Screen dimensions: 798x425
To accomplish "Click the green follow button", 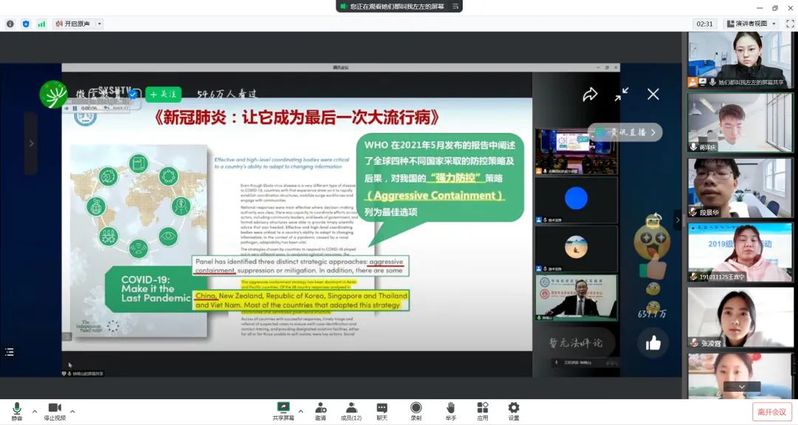I will click(x=163, y=95).
